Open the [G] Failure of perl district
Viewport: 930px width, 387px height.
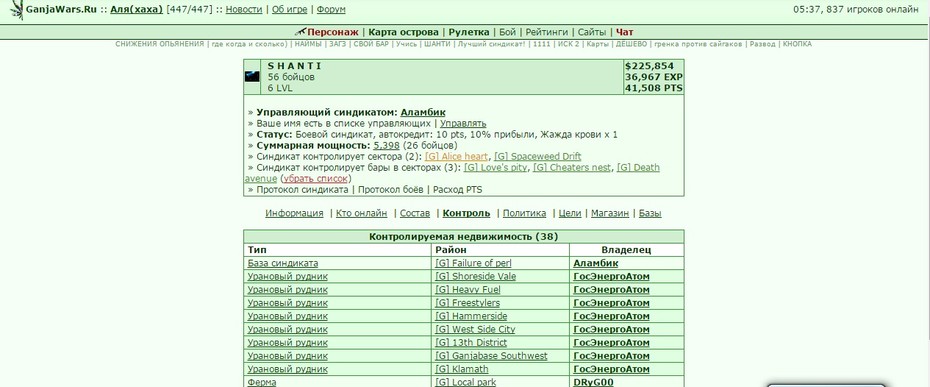point(473,263)
